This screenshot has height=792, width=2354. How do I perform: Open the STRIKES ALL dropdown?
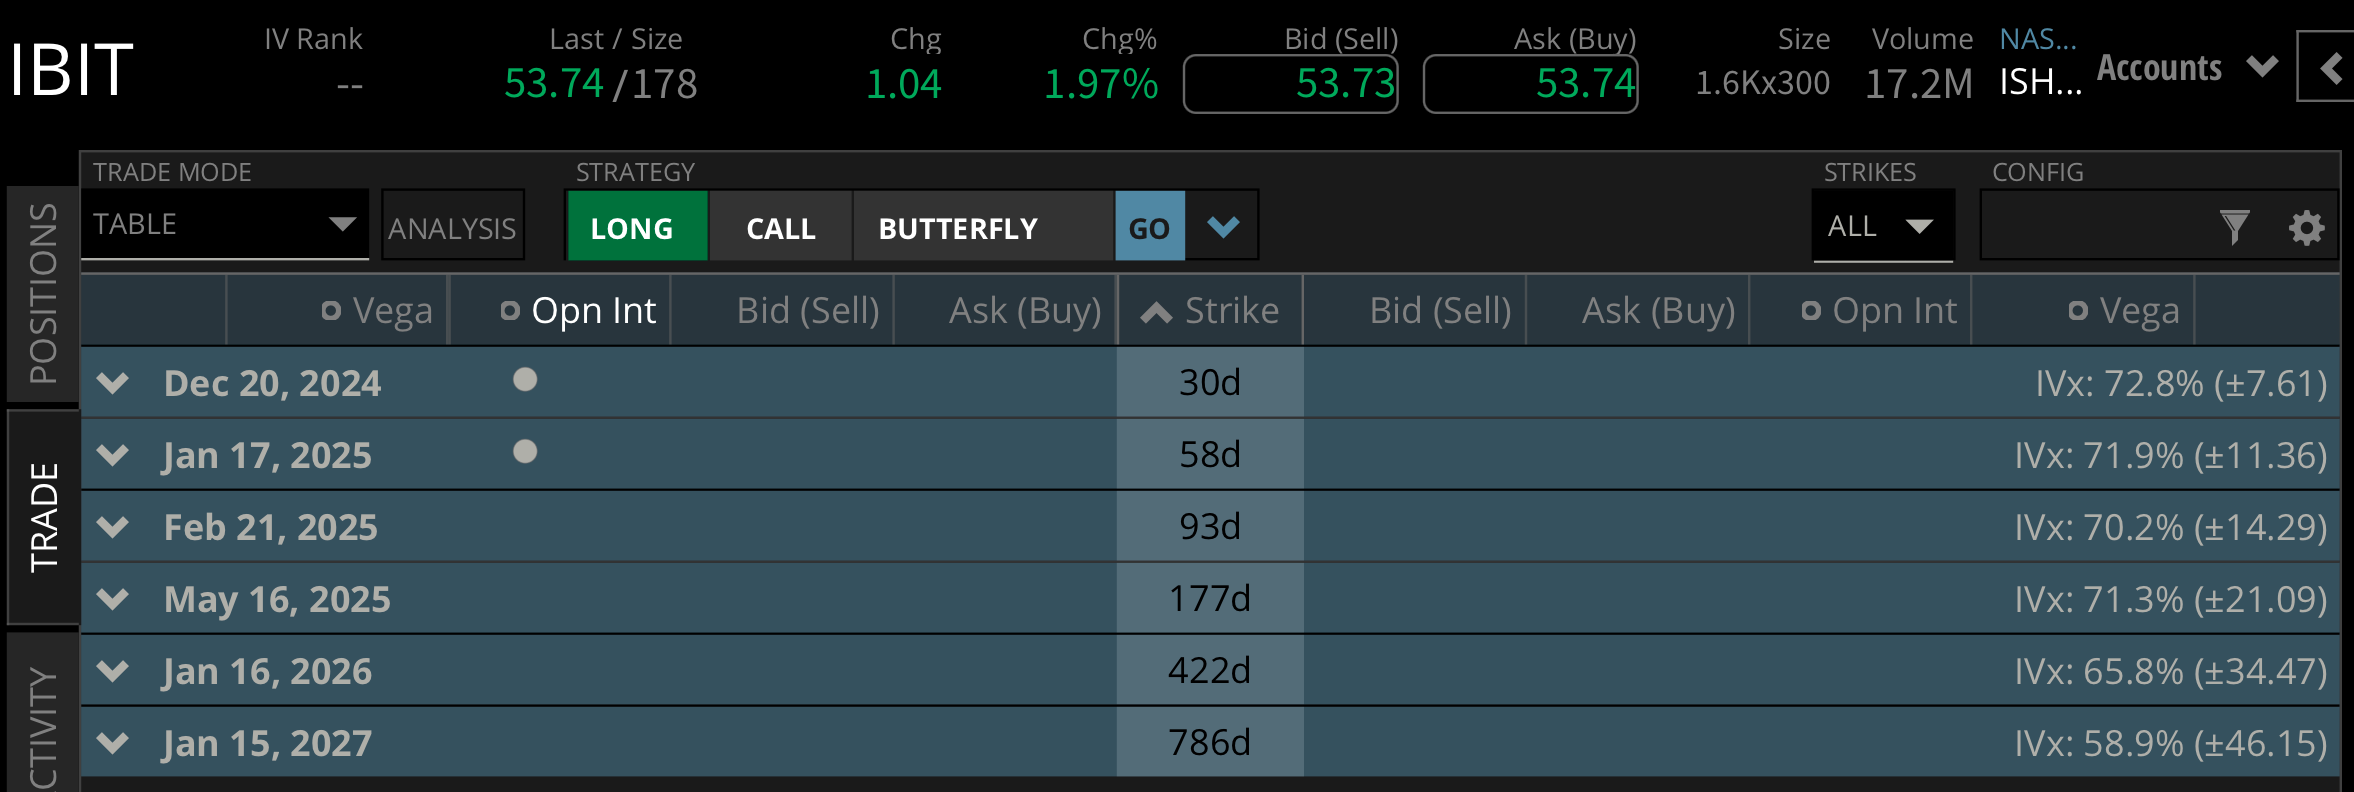[x=1882, y=226]
